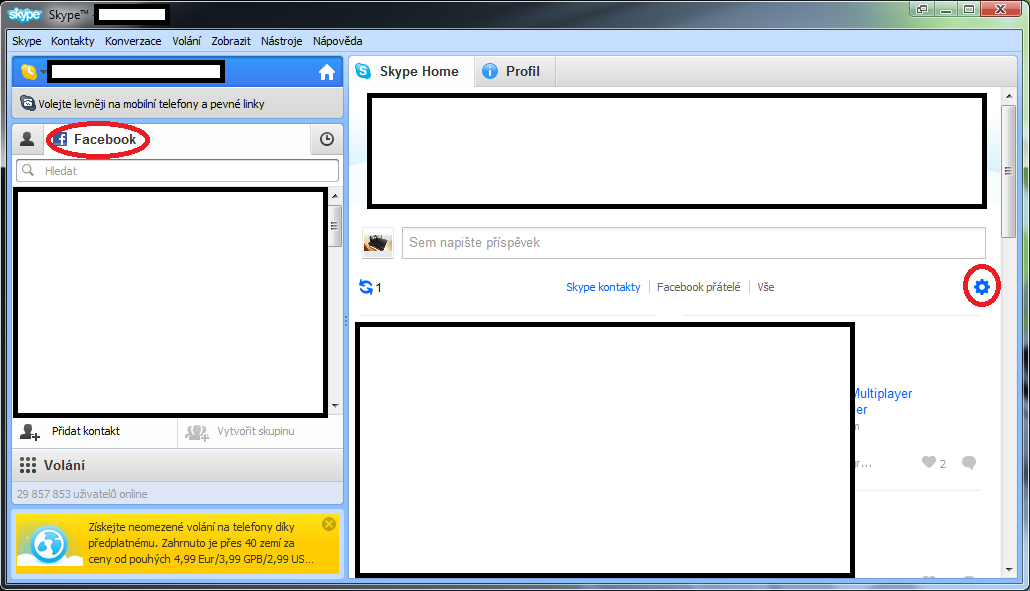The image size is (1030, 591).
Task: Click the online users count status text
Action: click(x=82, y=494)
